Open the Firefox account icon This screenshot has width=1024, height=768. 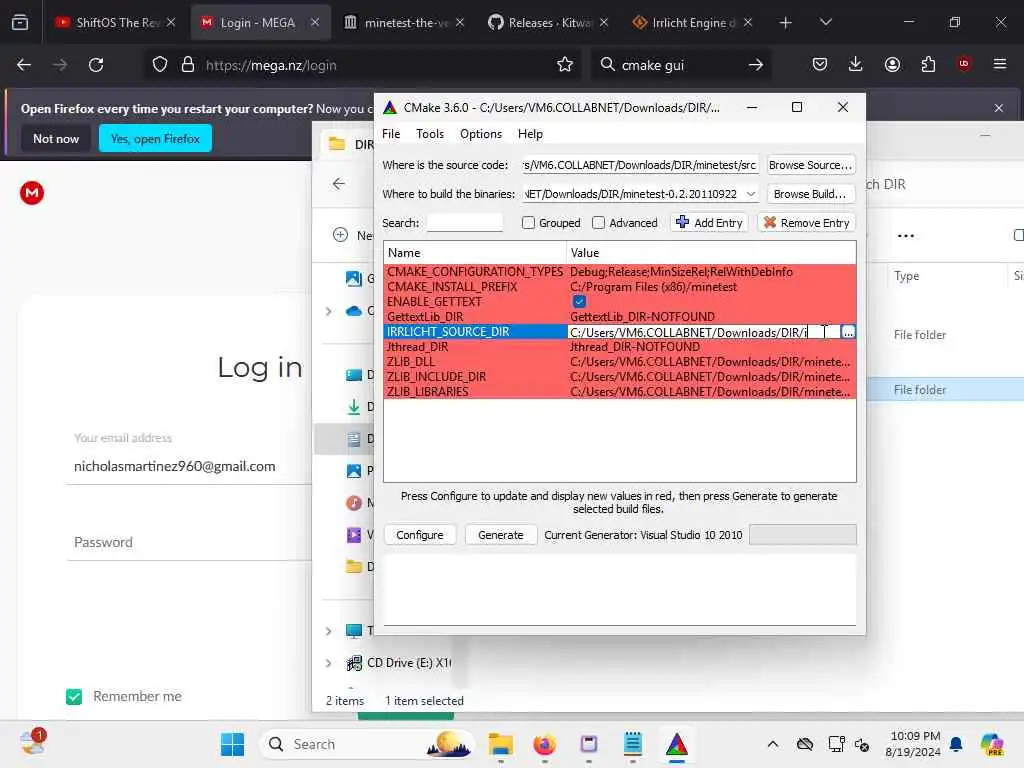pyautogui.click(x=892, y=65)
